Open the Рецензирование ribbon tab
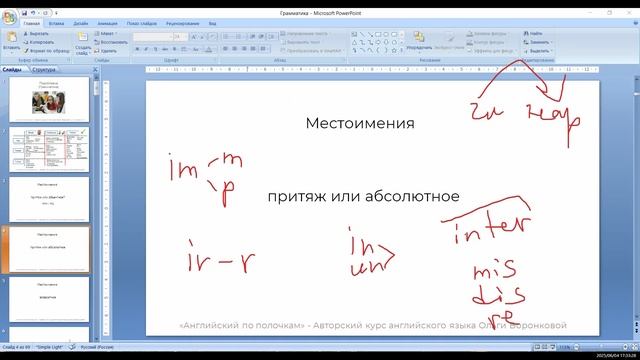This screenshot has height=360, width=640. pos(182,24)
